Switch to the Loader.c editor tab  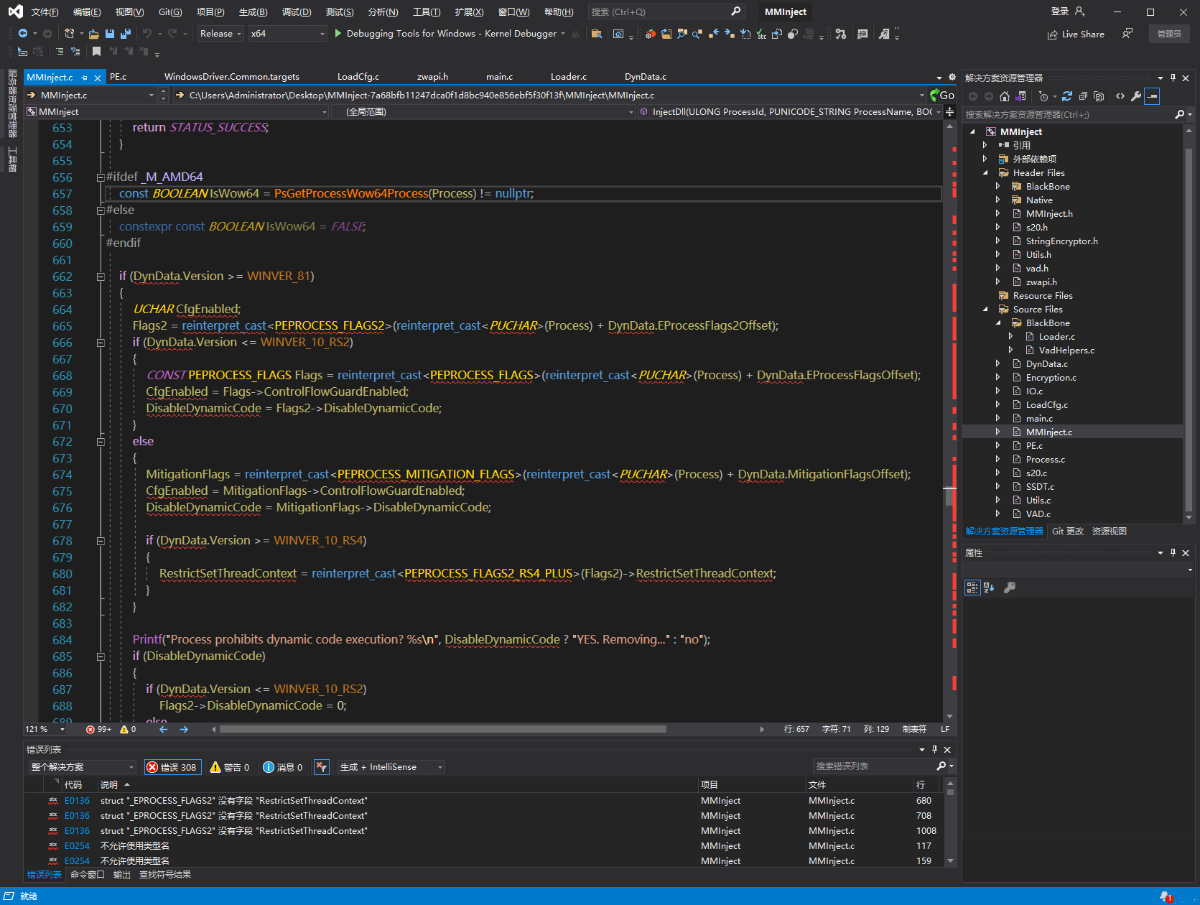(x=568, y=77)
